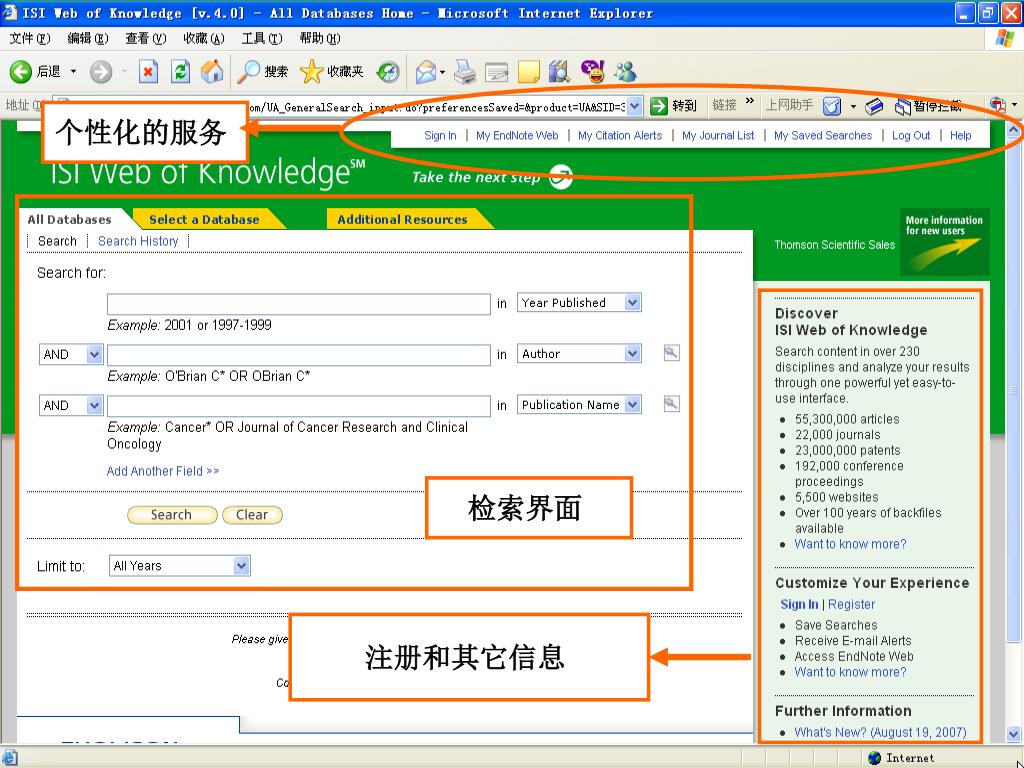Click the Edit page toolbar icon
The image size is (1024, 768).
tap(496, 71)
